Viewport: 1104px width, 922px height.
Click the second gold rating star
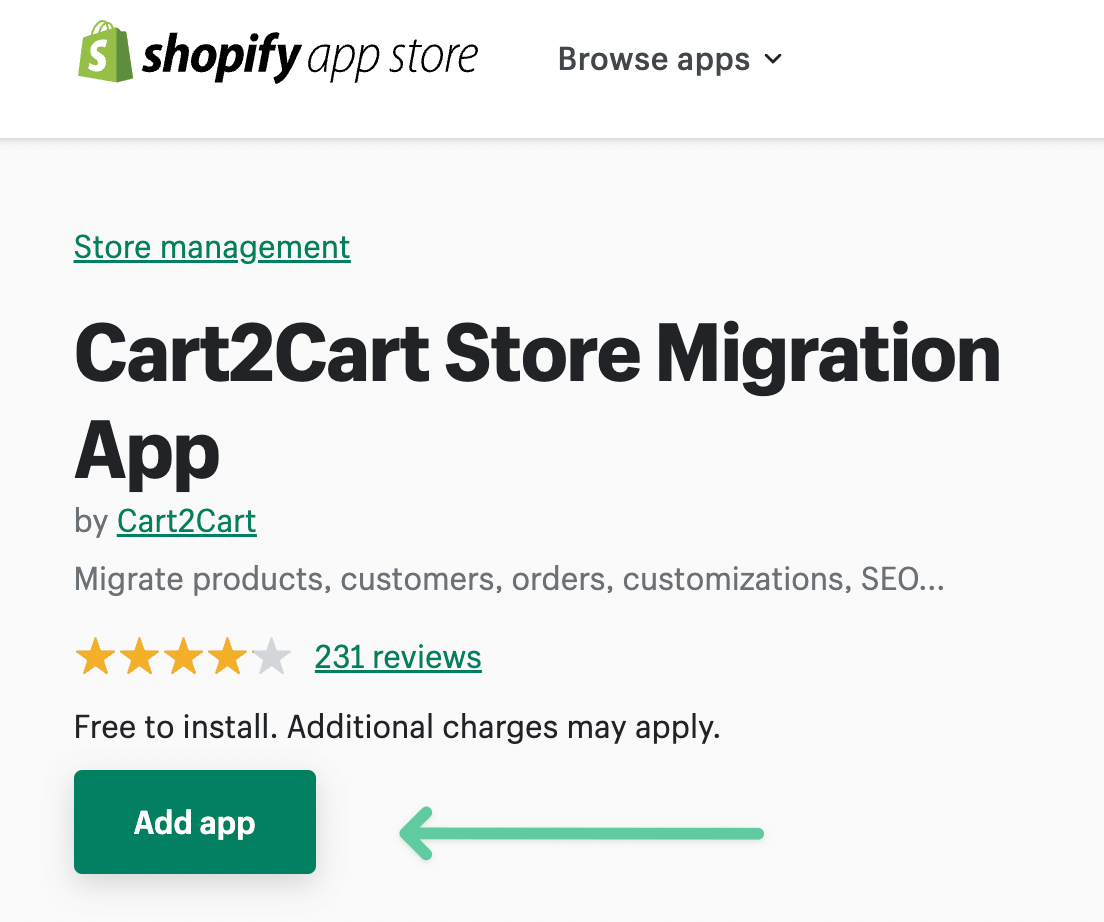click(x=139, y=657)
